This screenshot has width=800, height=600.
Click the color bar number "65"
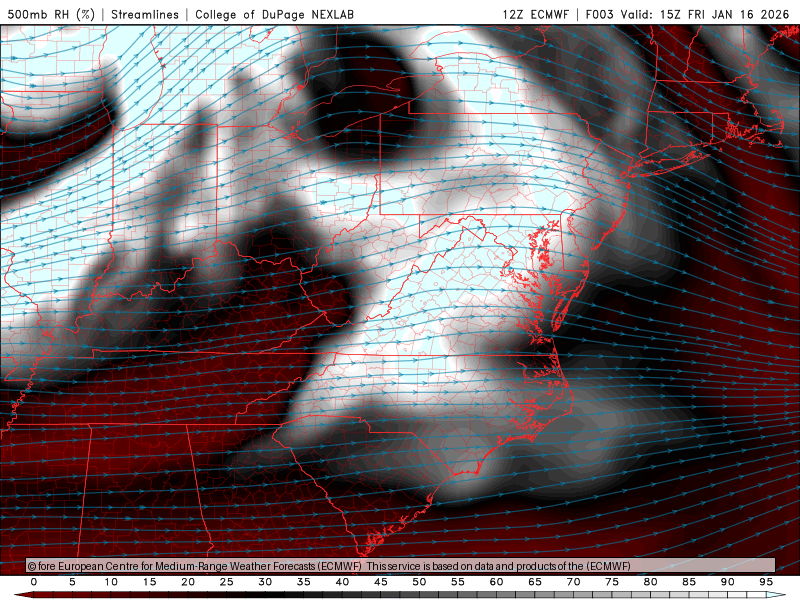[x=535, y=582]
